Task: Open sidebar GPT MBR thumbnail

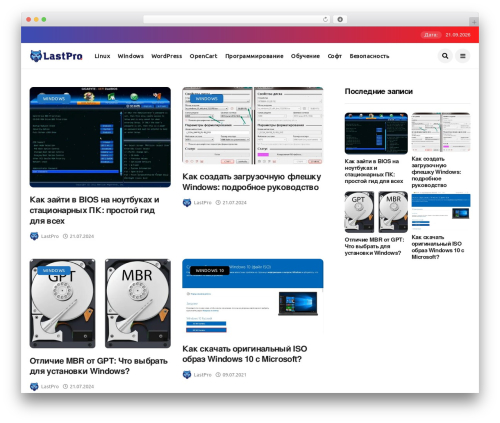Action: [376, 212]
